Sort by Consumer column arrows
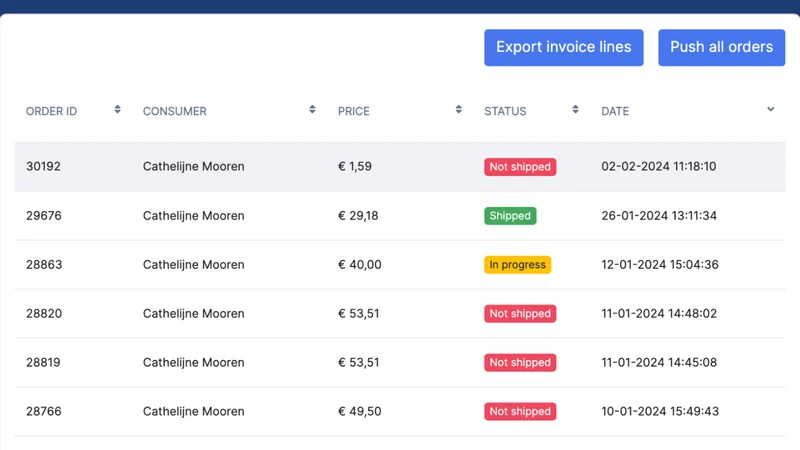 (x=312, y=109)
